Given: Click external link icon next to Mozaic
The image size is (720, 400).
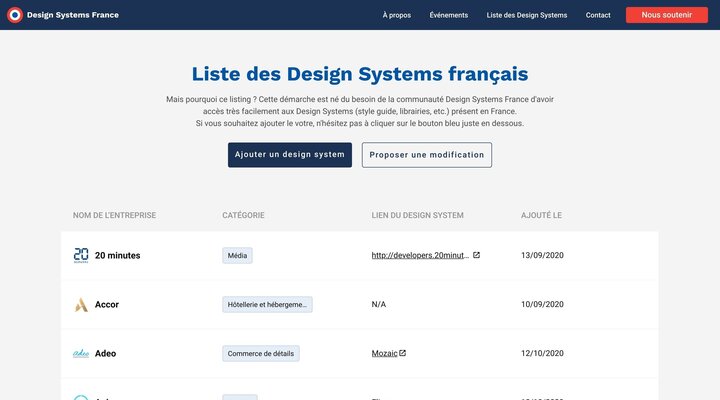Looking at the screenshot, I should [x=402, y=353].
